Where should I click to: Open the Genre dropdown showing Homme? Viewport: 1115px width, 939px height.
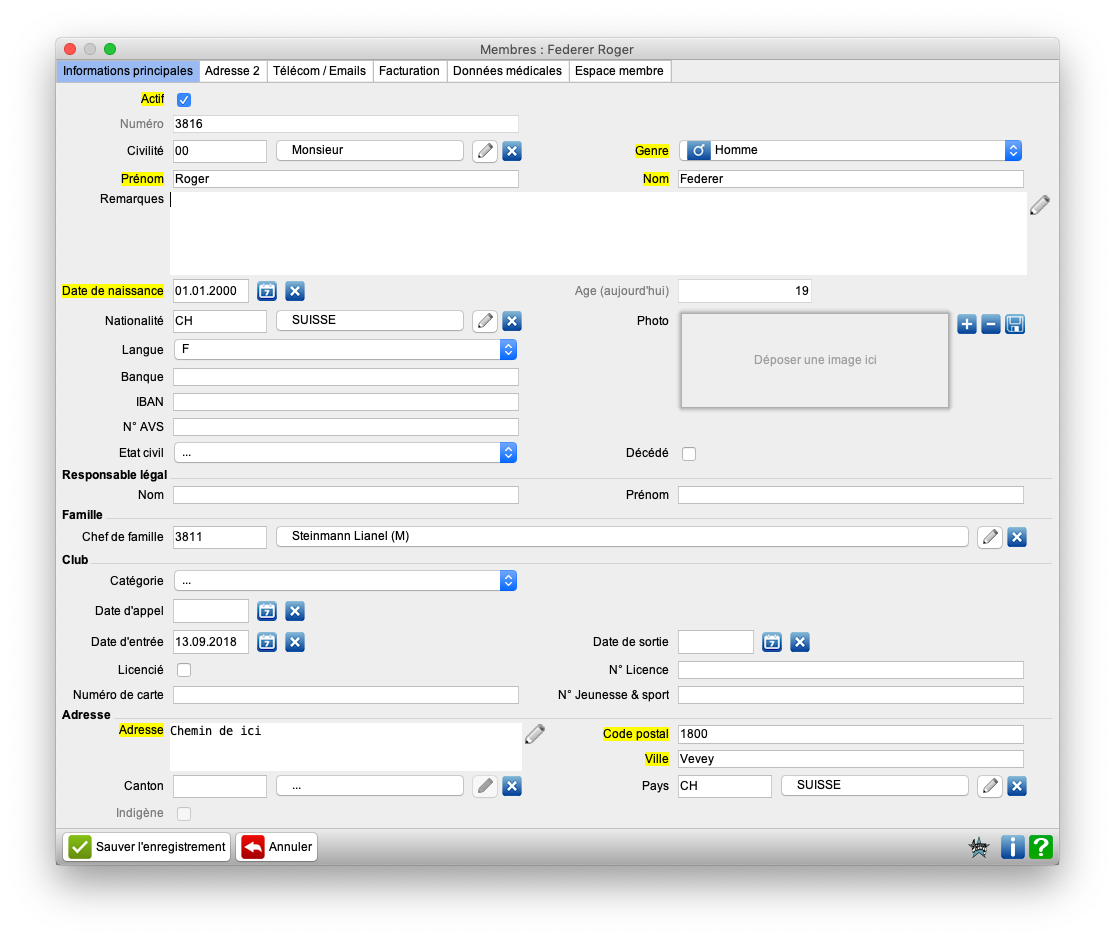pyautogui.click(x=850, y=150)
